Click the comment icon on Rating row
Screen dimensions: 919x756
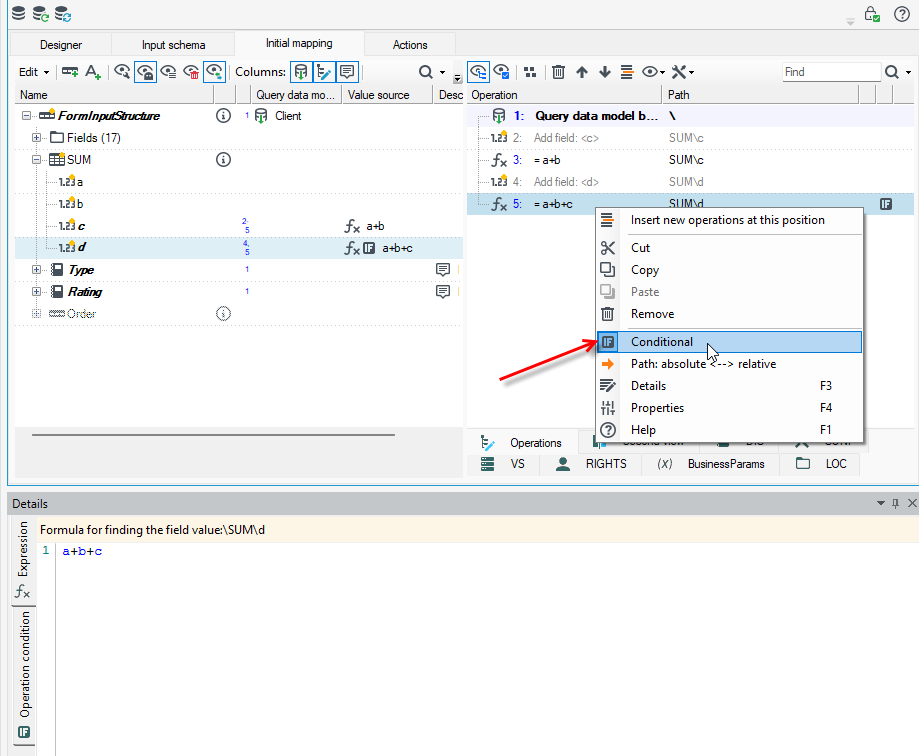[443, 291]
